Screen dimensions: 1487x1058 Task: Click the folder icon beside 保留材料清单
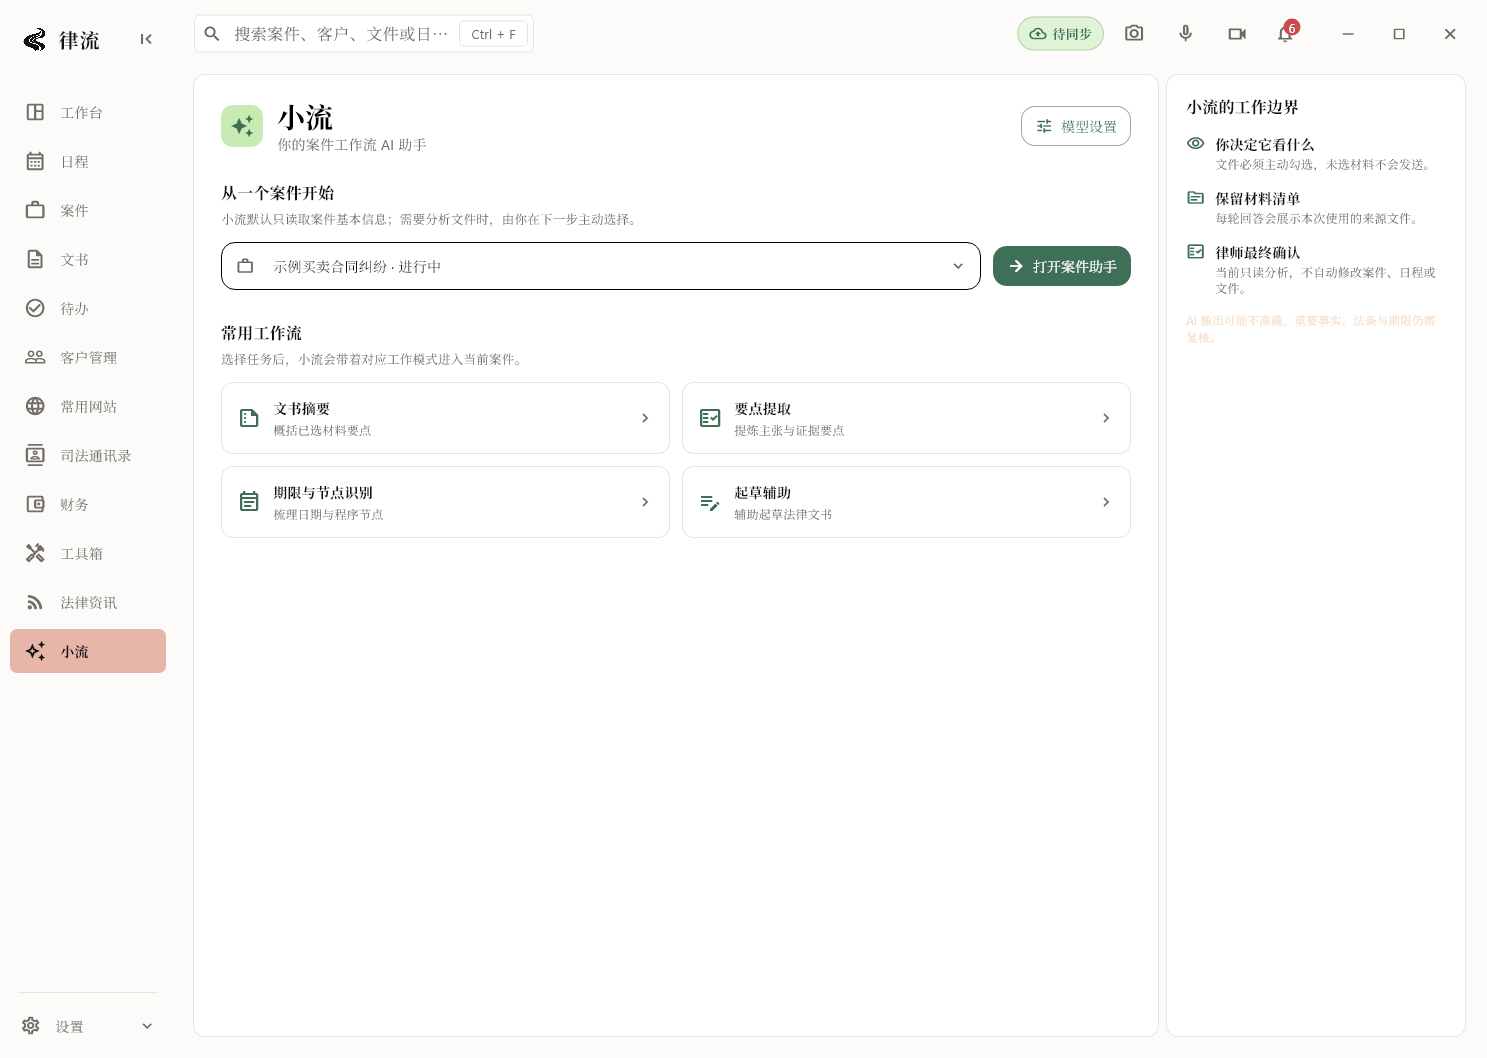(1195, 197)
